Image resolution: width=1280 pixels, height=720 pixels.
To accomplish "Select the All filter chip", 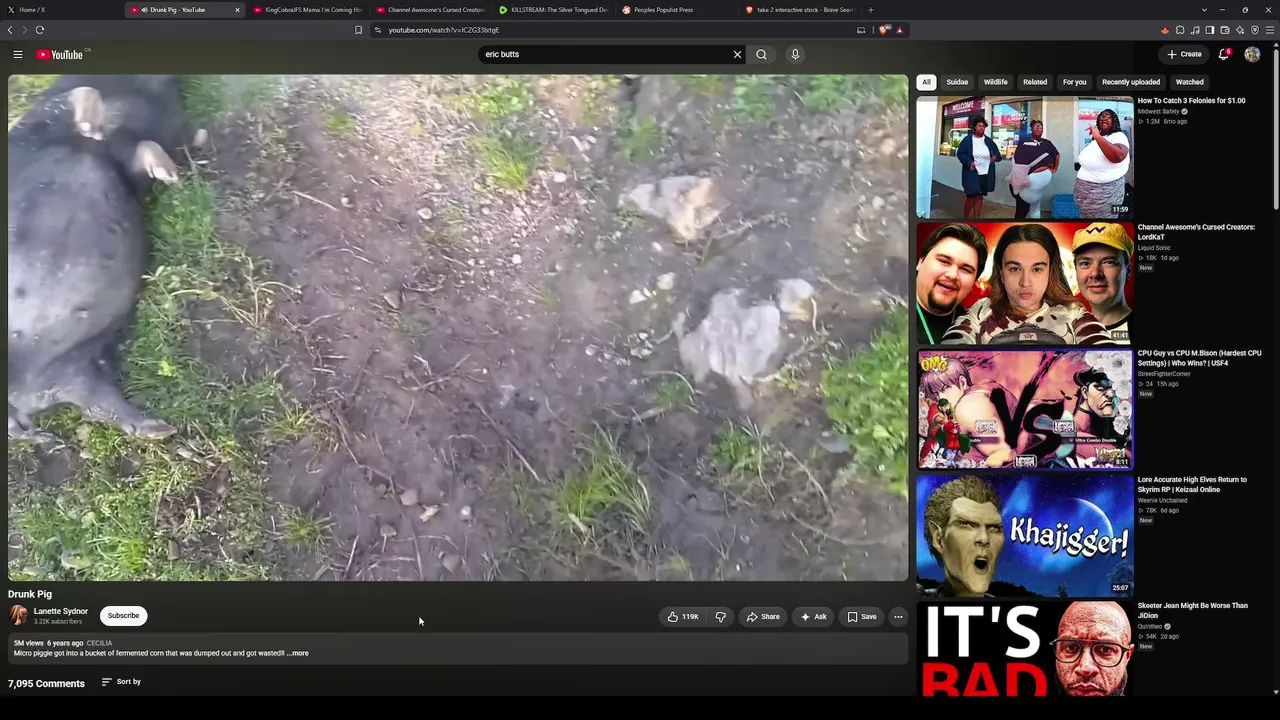I will pyautogui.click(x=926, y=82).
